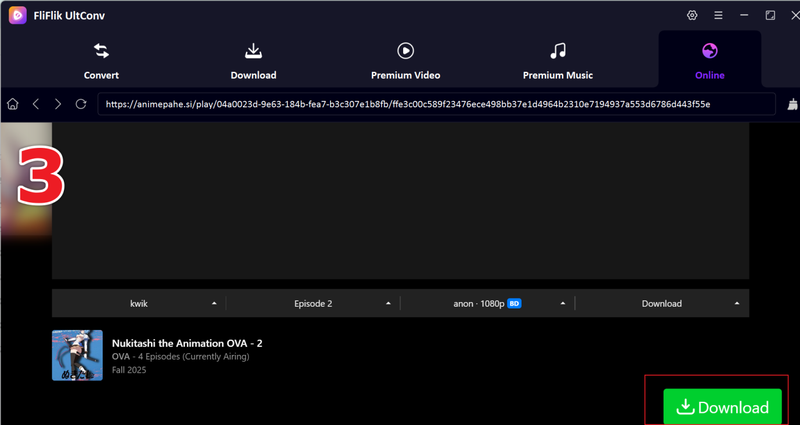Navigate forward with the right arrow
Viewport: 800px width, 425px height.
point(58,104)
